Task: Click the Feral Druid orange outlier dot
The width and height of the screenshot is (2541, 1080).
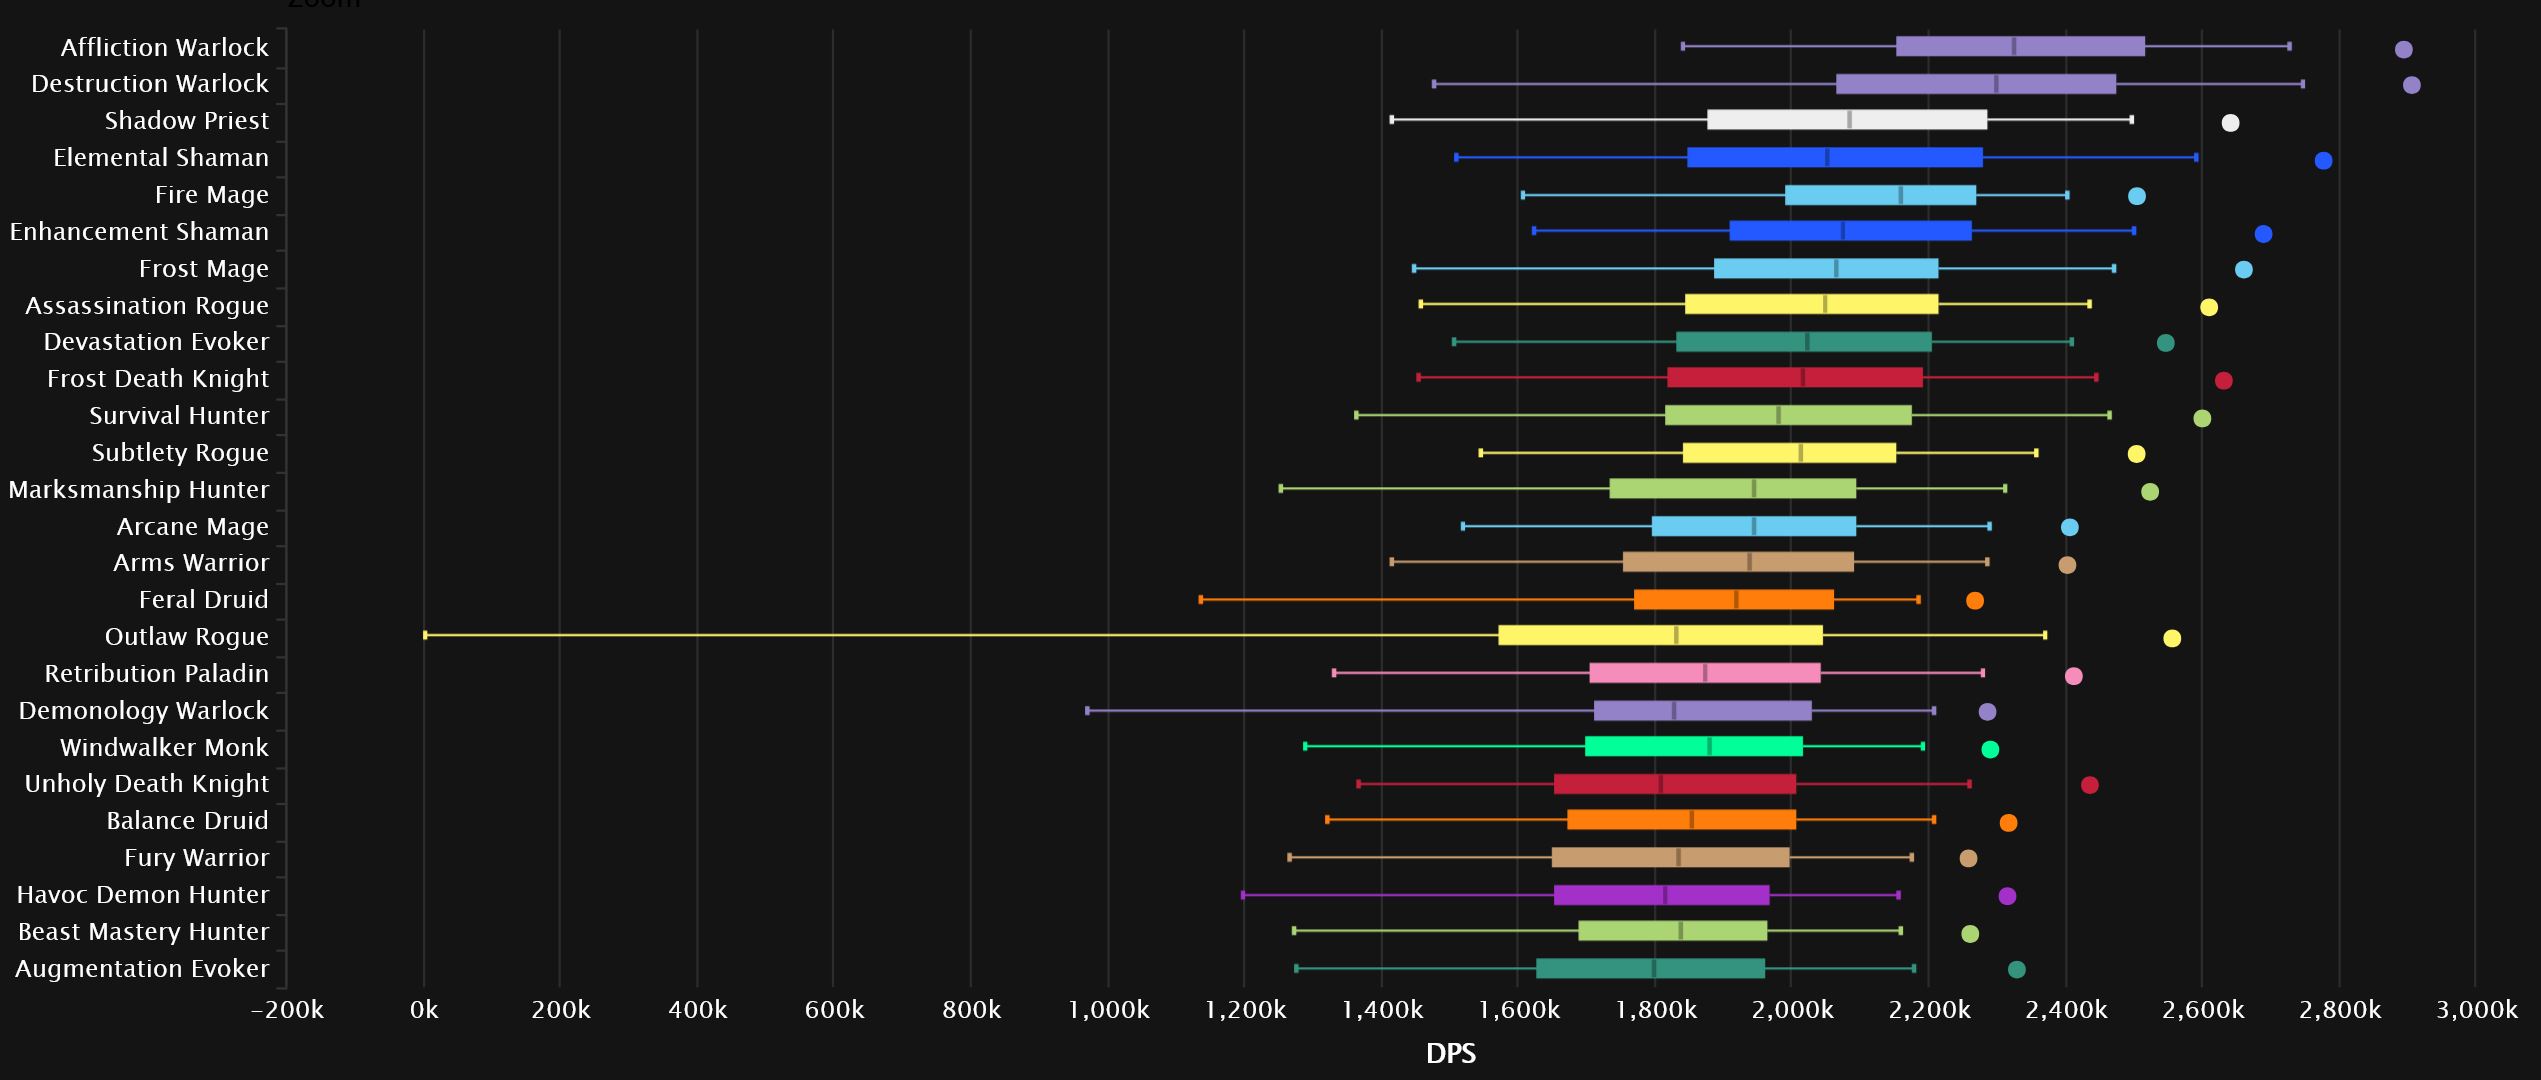Action: tap(1974, 601)
